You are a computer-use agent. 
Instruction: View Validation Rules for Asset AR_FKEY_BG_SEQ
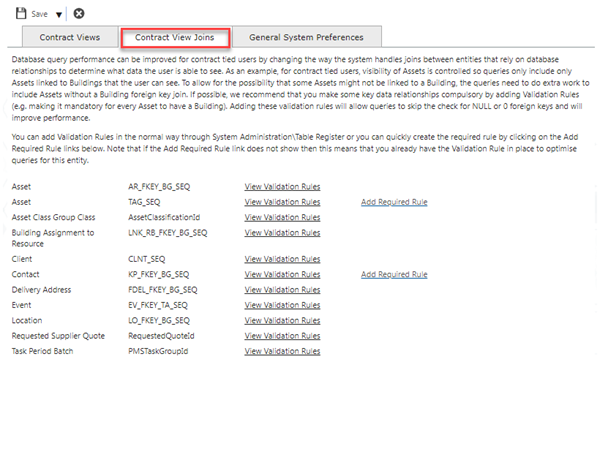tap(282, 187)
